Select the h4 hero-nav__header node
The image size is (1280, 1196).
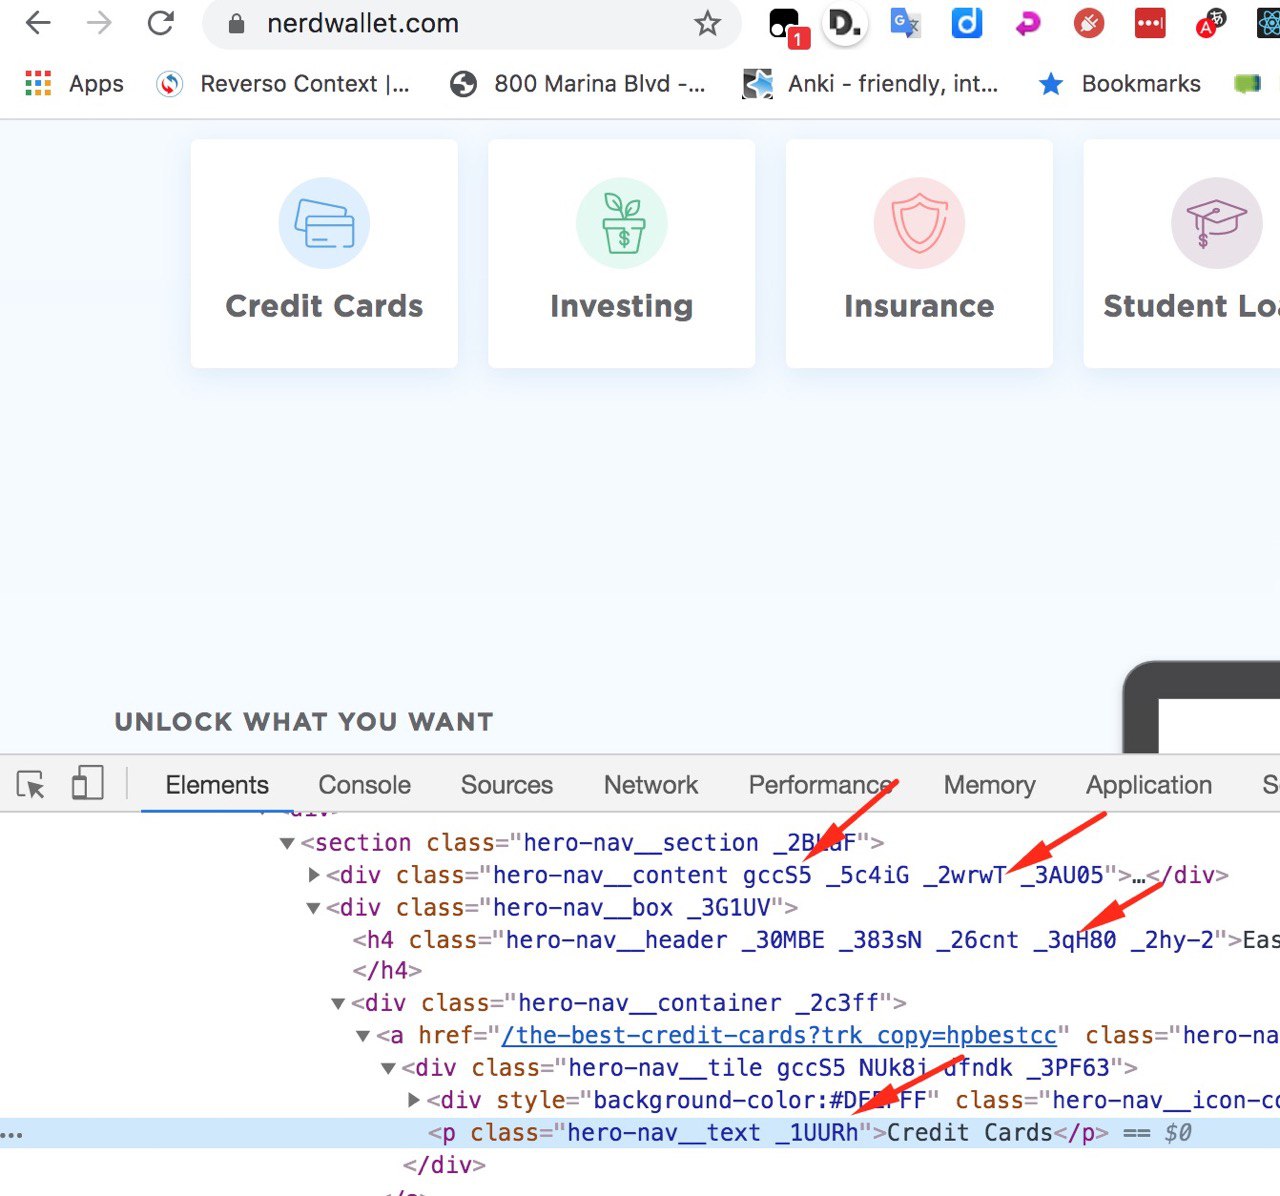[816, 940]
